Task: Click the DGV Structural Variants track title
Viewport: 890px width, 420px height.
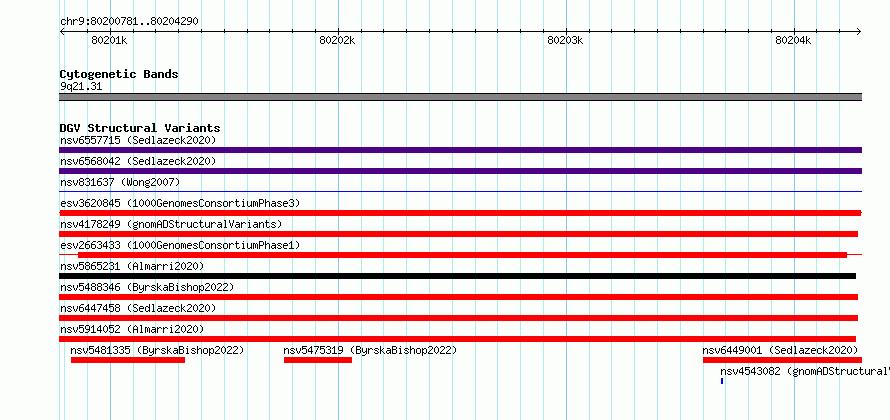Action: pyautogui.click(x=140, y=128)
